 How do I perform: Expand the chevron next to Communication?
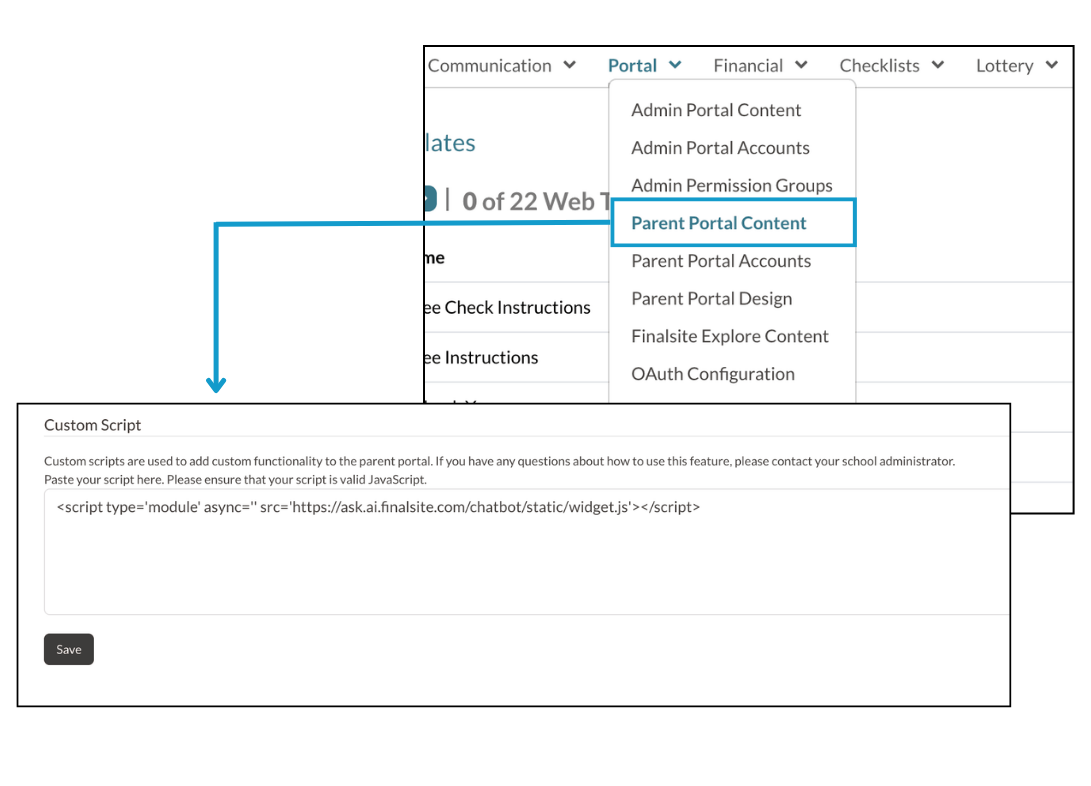coord(570,65)
